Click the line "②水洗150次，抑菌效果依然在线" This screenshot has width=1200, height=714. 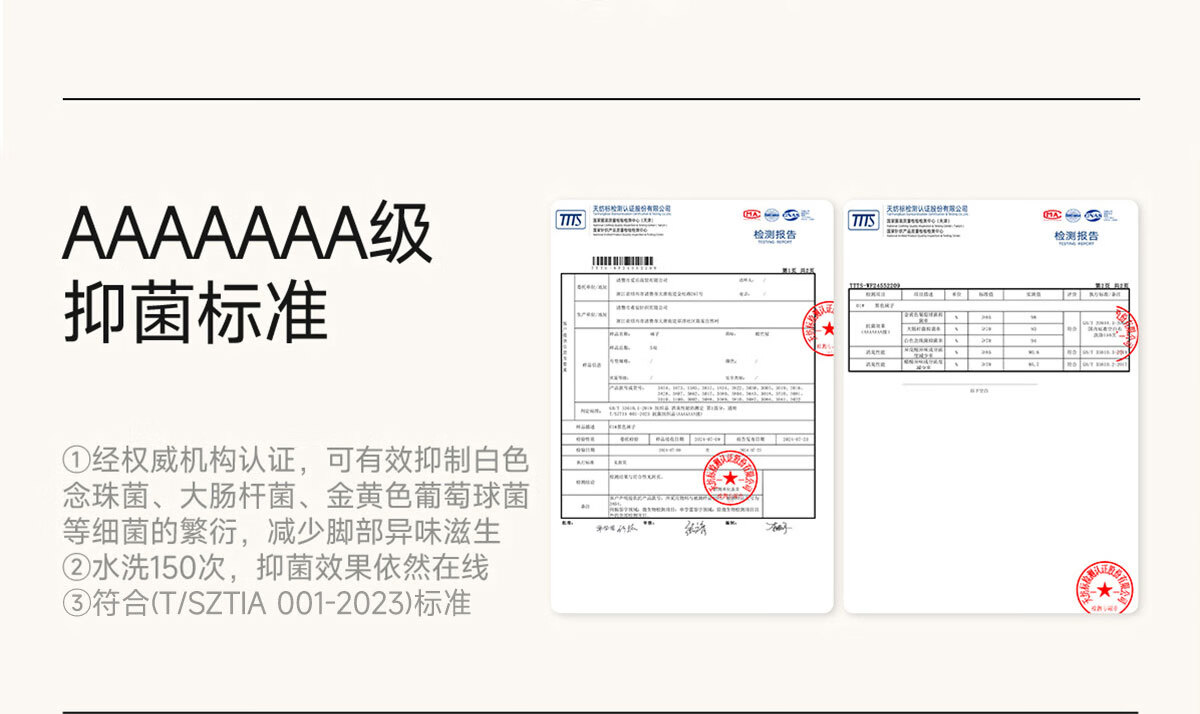tap(275, 567)
